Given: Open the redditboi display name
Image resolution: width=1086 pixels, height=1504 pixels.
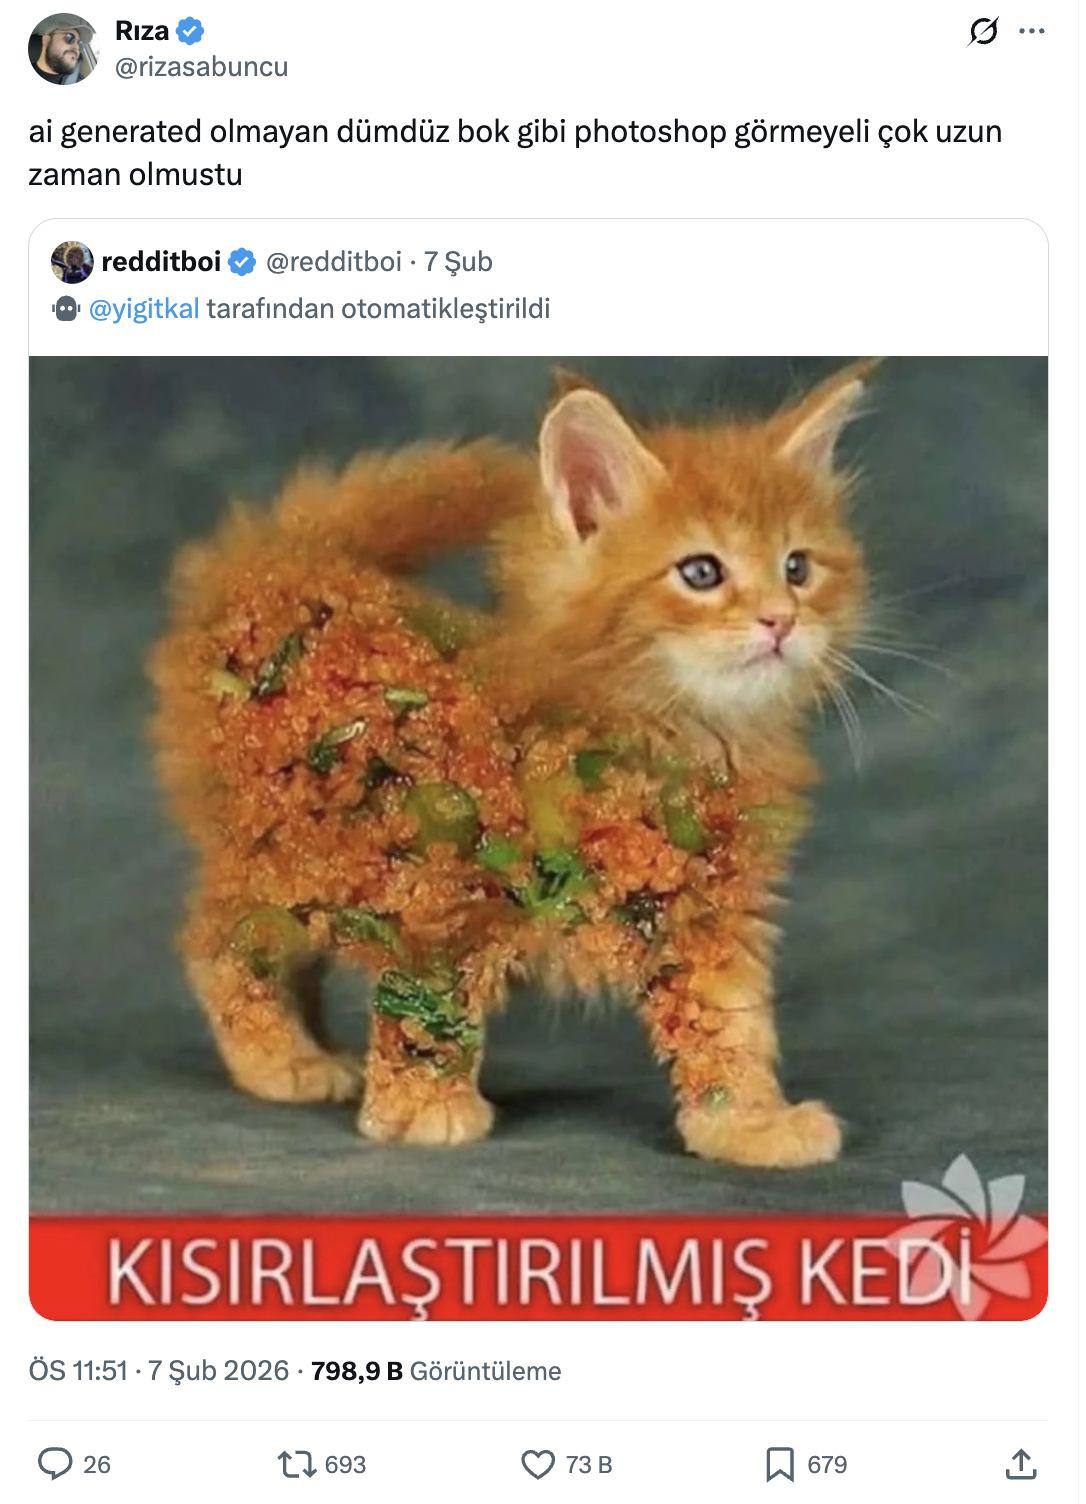Looking at the screenshot, I should (x=161, y=262).
